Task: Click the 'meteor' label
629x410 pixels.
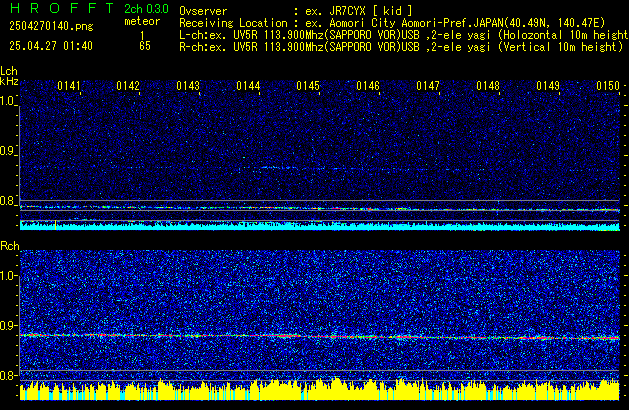Action: [142, 21]
